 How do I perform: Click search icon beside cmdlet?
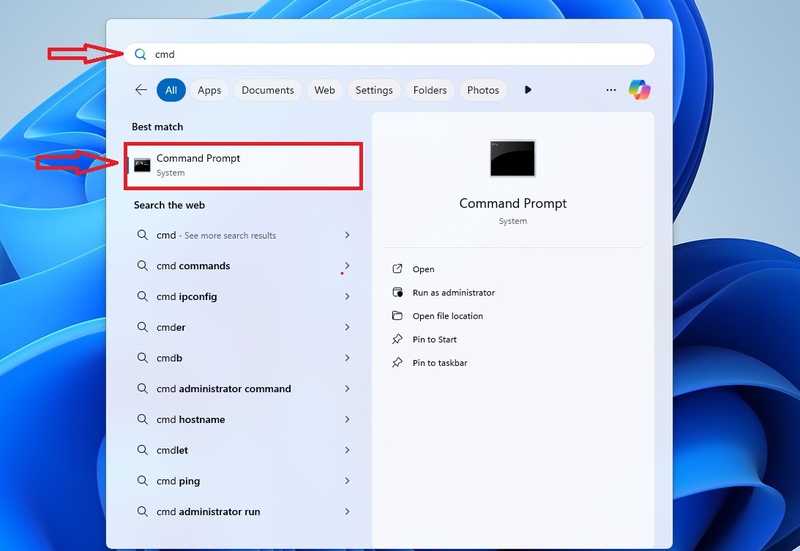[142, 450]
